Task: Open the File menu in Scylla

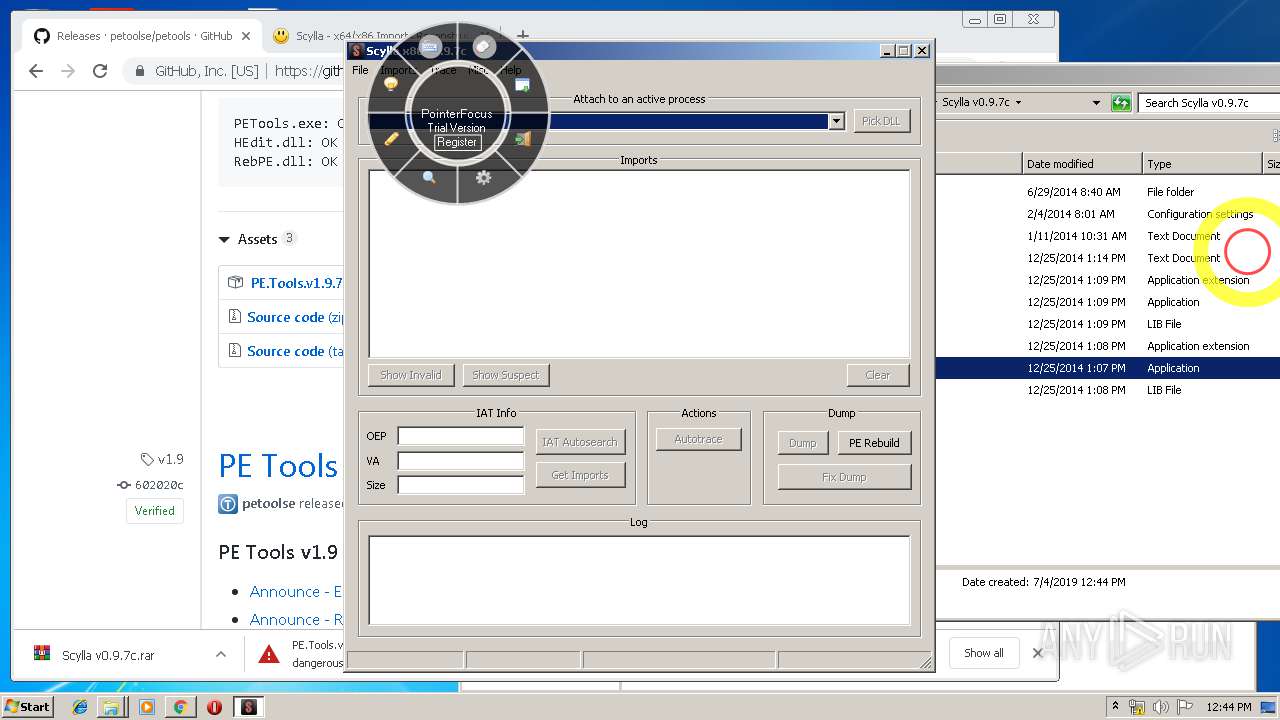Action: [x=360, y=70]
